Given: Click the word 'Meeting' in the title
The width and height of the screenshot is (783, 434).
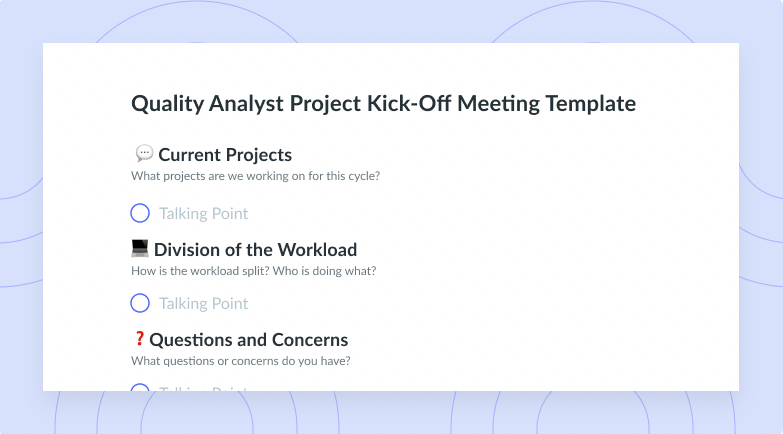Looking at the screenshot, I should click(x=498, y=104).
